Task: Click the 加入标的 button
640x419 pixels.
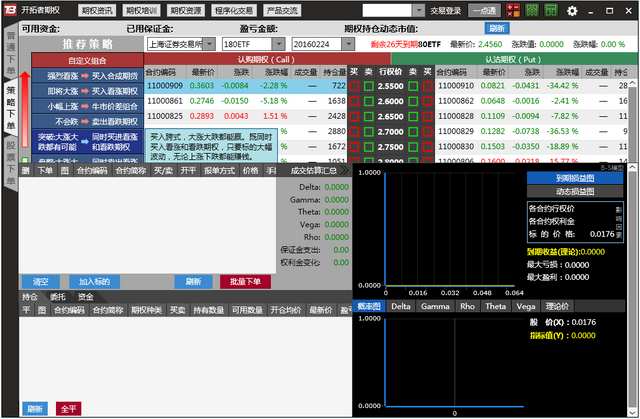Action: pyautogui.click(x=94, y=282)
